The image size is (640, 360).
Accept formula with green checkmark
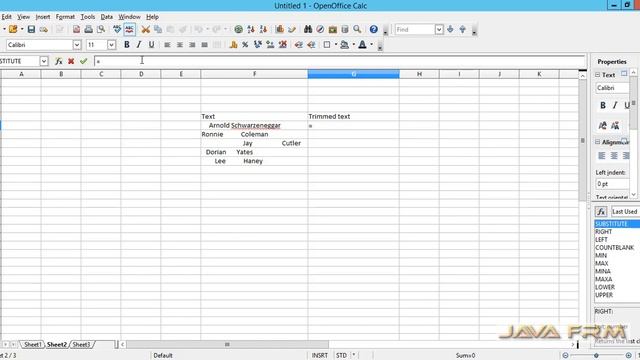tap(84, 61)
